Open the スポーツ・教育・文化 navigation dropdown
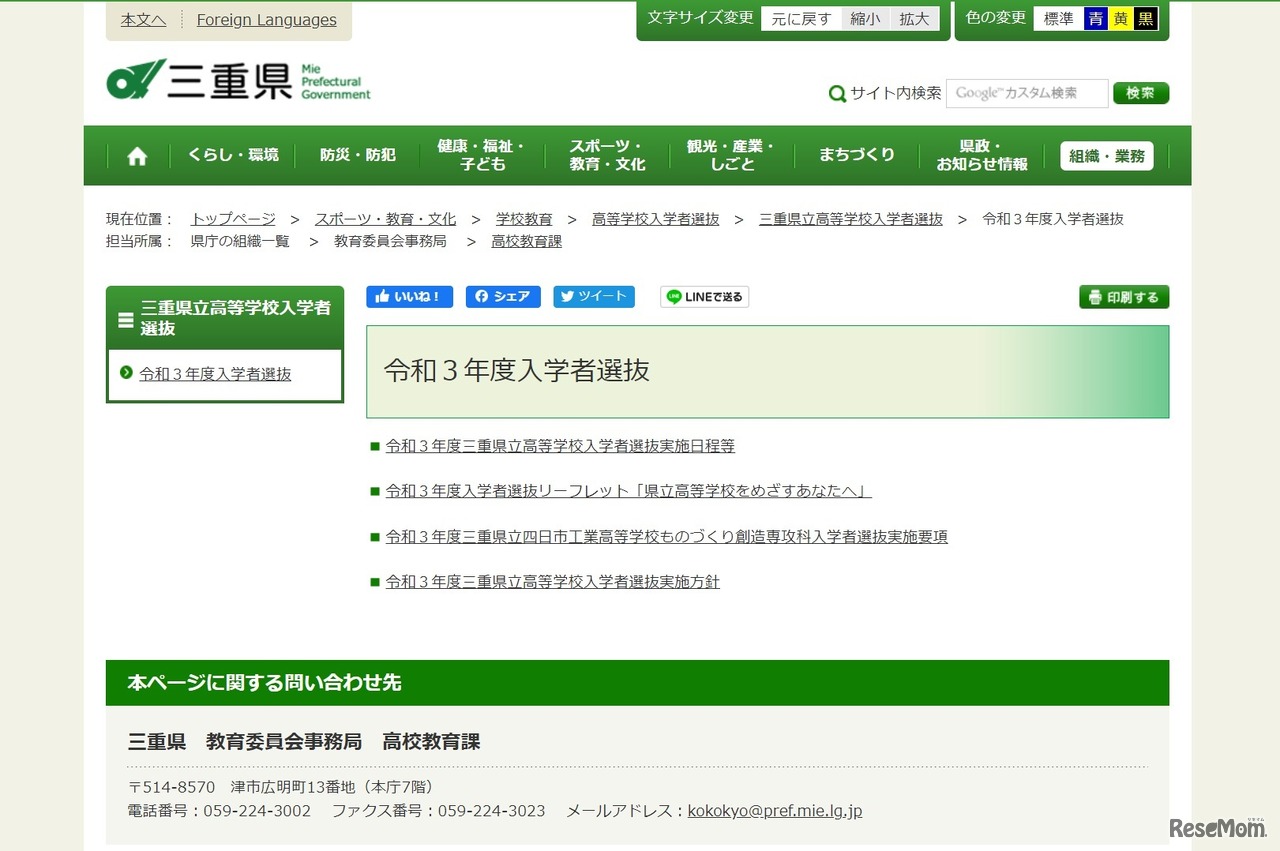Image resolution: width=1280 pixels, height=851 pixels. click(606, 156)
